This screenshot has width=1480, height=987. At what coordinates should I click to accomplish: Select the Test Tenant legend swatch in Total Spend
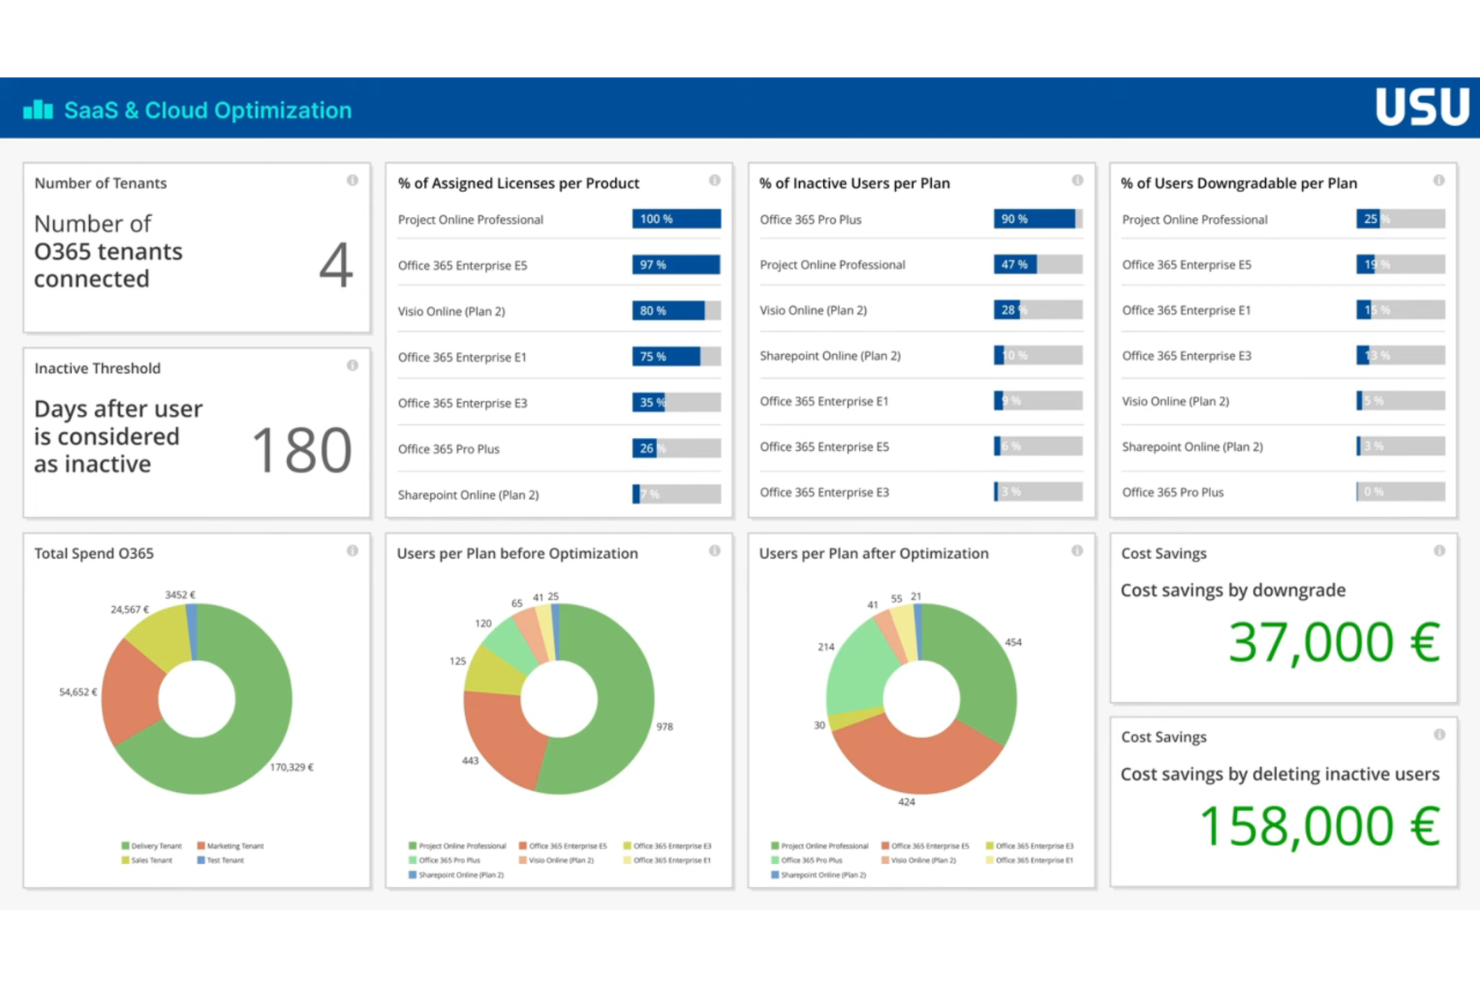pyautogui.click(x=201, y=860)
